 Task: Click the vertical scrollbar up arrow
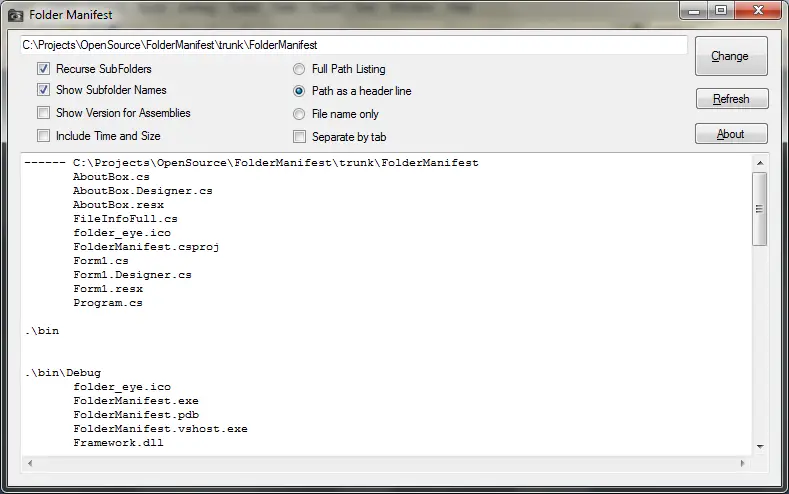(x=760, y=163)
